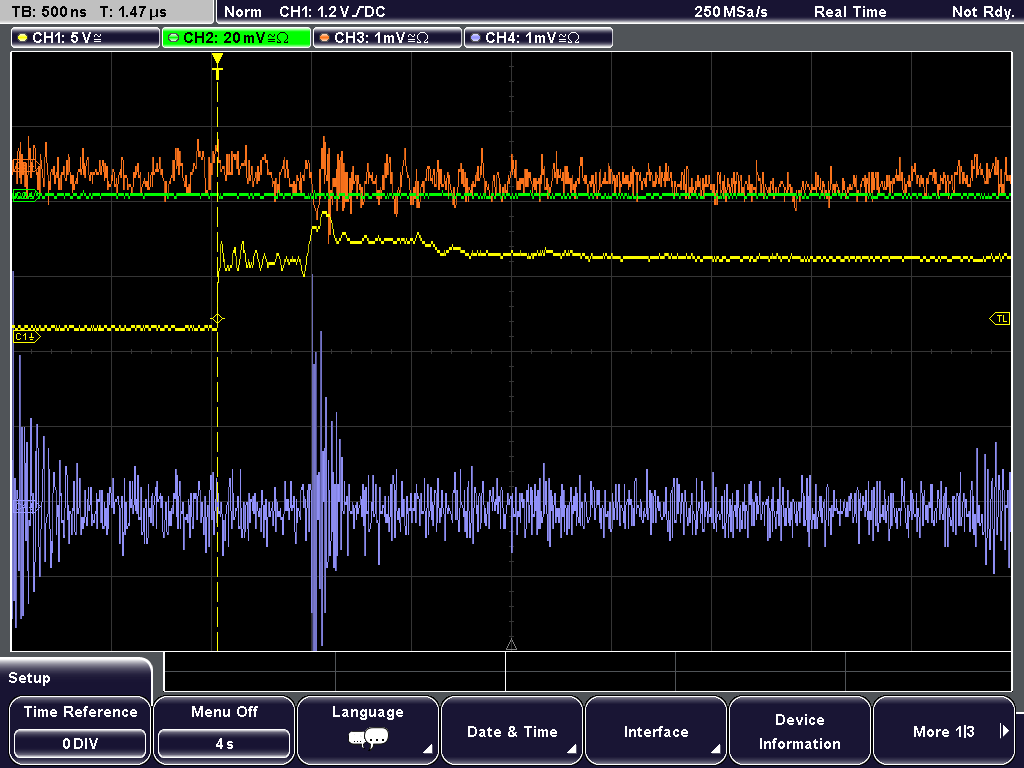
Task: Open the Menu Off softkey
Action: coord(224,730)
